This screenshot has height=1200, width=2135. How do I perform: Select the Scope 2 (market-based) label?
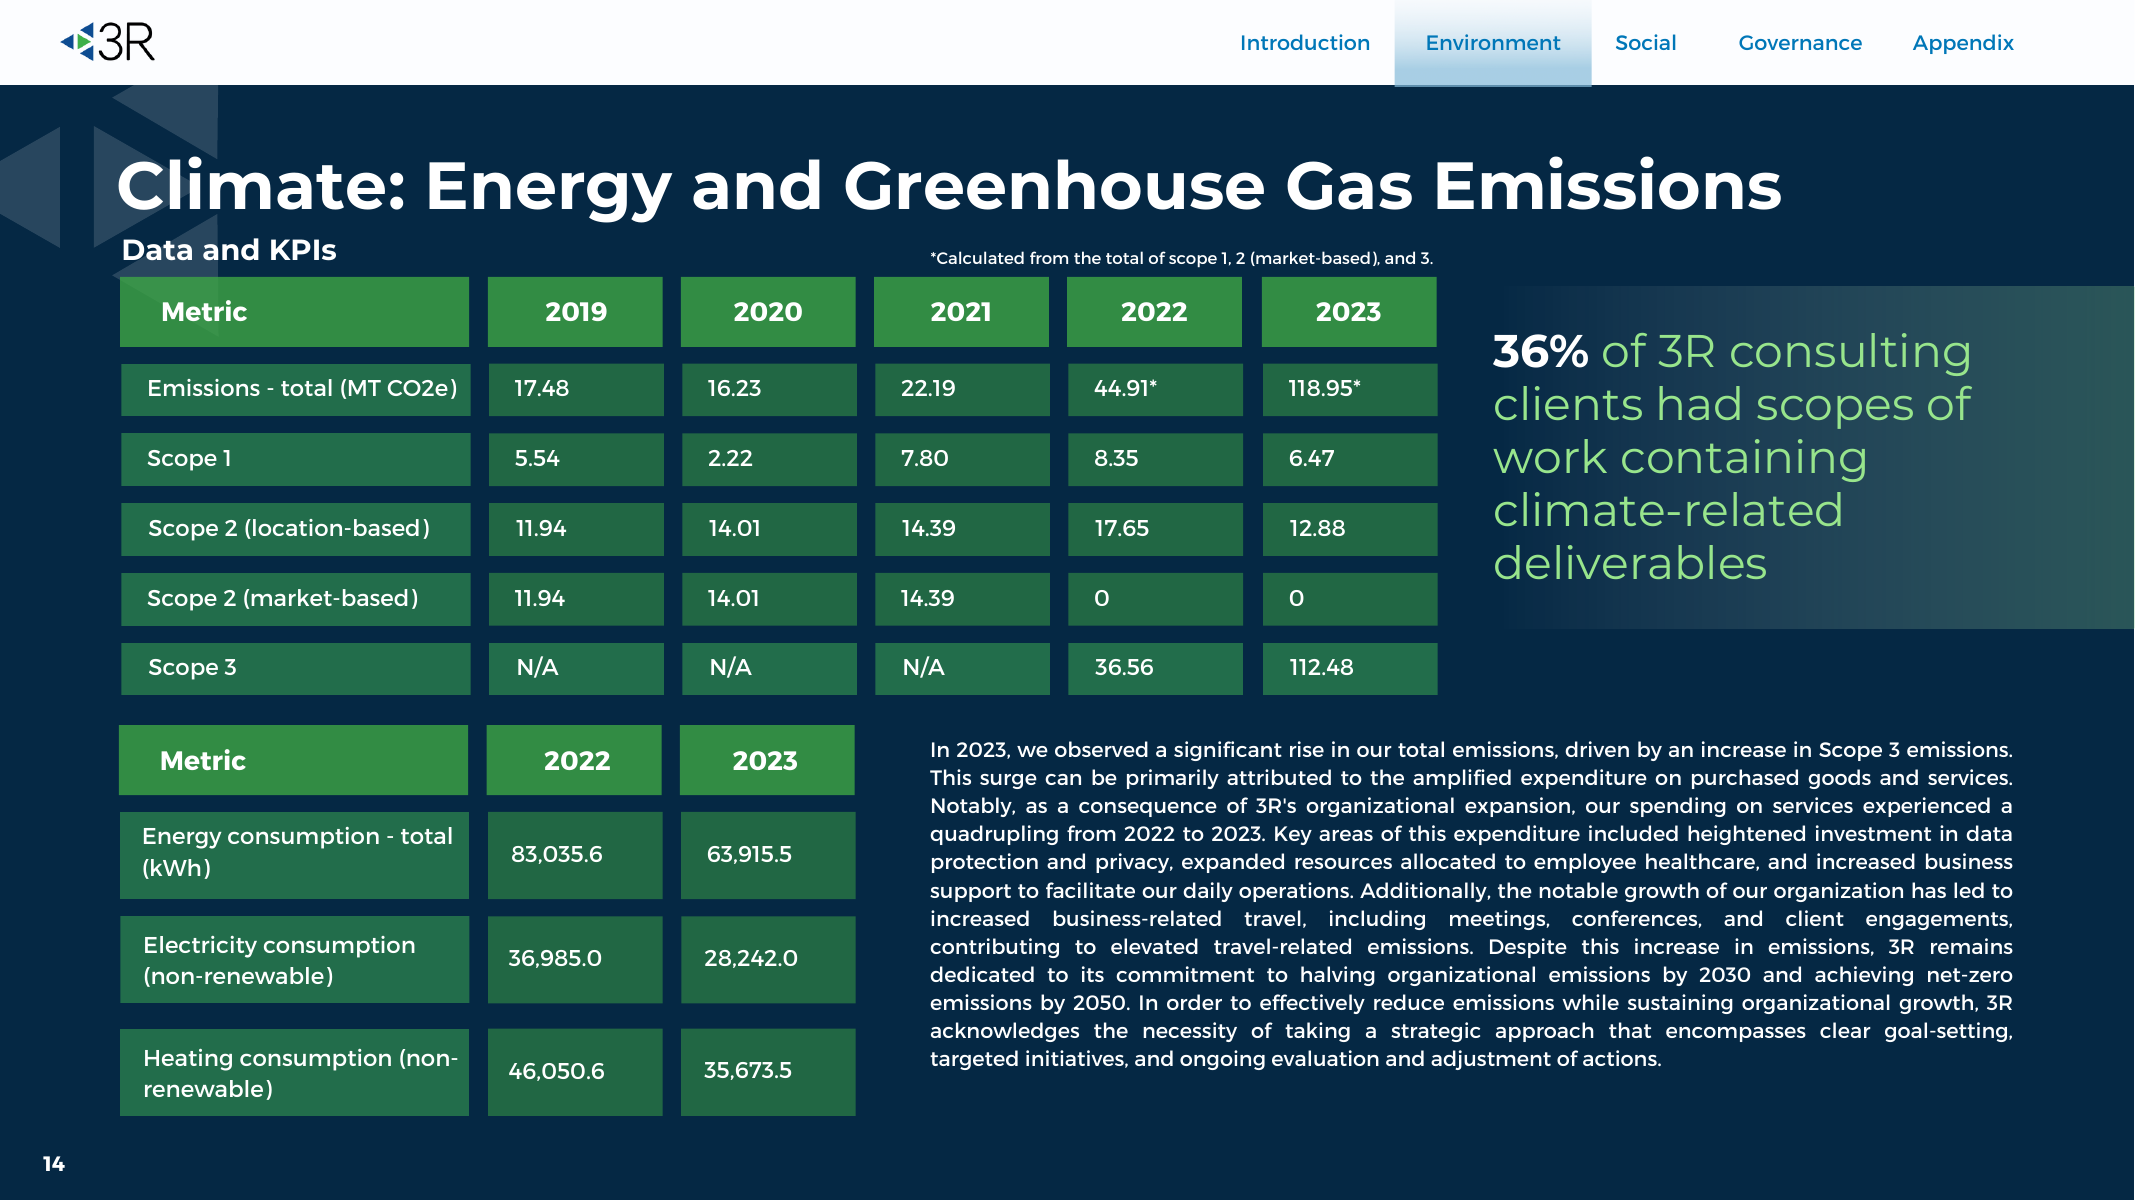pyautogui.click(x=295, y=599)
